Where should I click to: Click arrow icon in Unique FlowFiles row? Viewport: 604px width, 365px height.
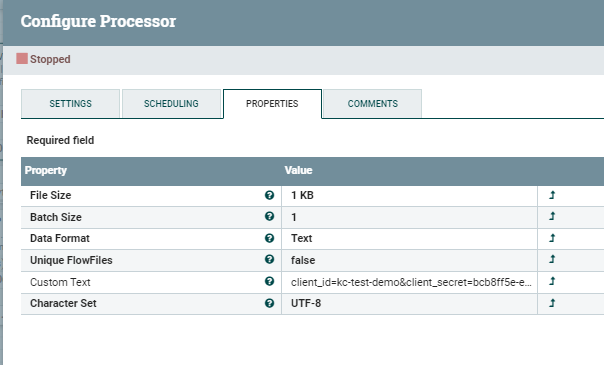click(552, 259)
